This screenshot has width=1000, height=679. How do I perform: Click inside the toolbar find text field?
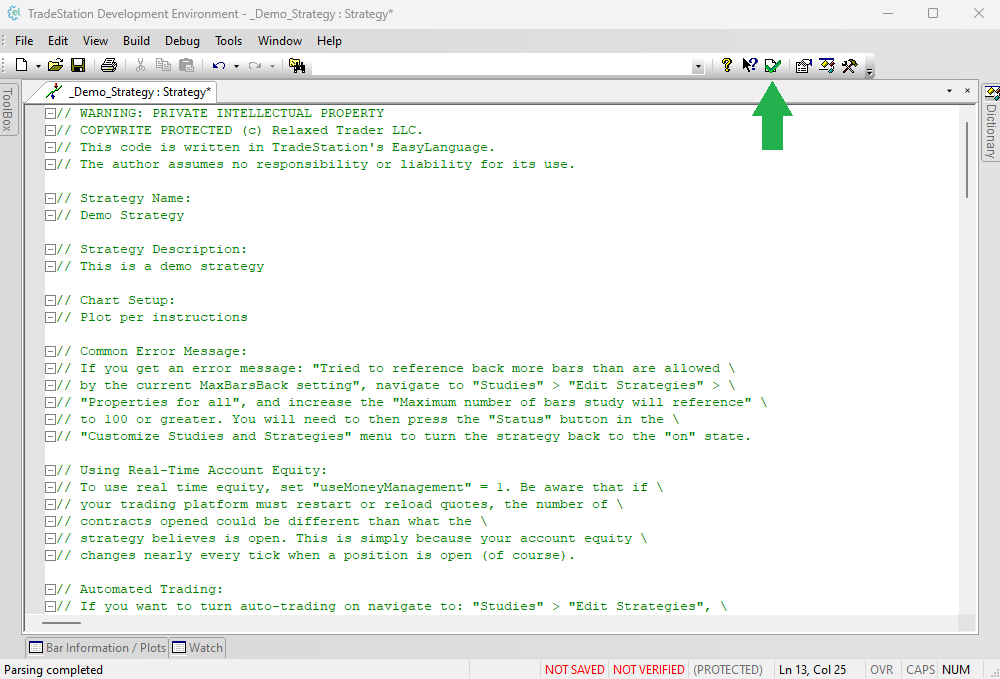tap(501, 66)
